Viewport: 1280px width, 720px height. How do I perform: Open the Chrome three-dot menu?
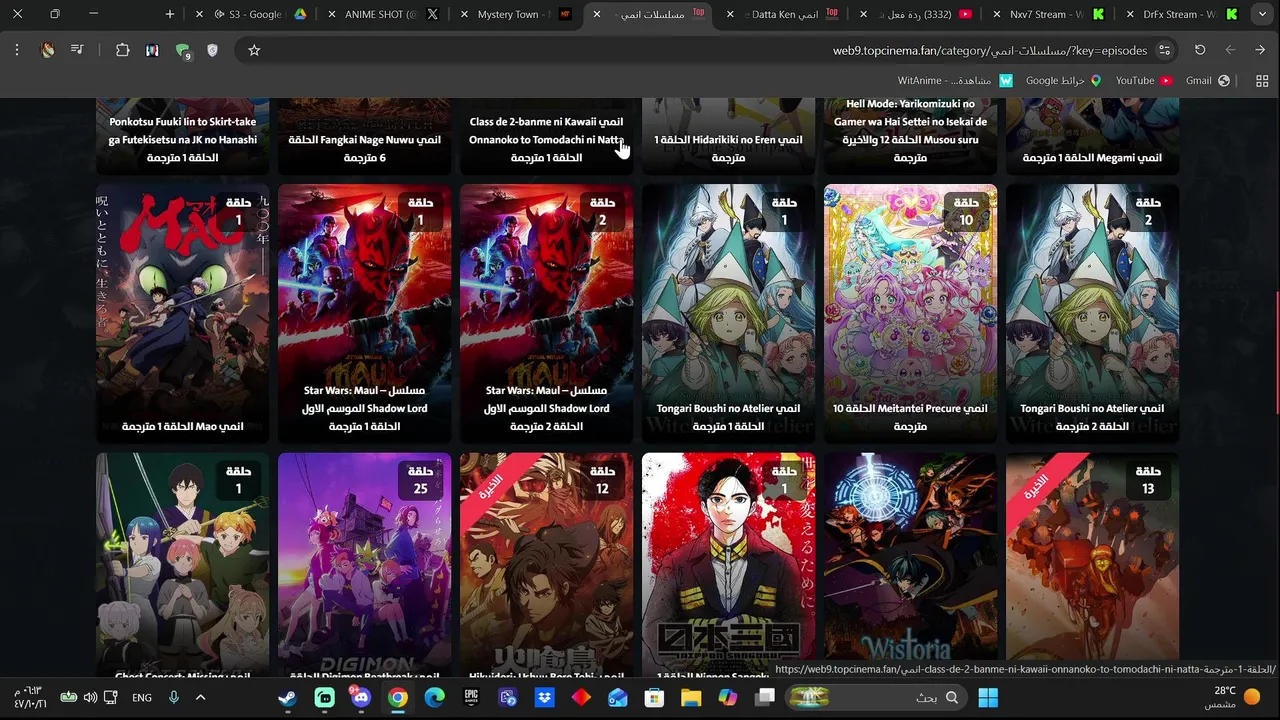click(17, 50)
